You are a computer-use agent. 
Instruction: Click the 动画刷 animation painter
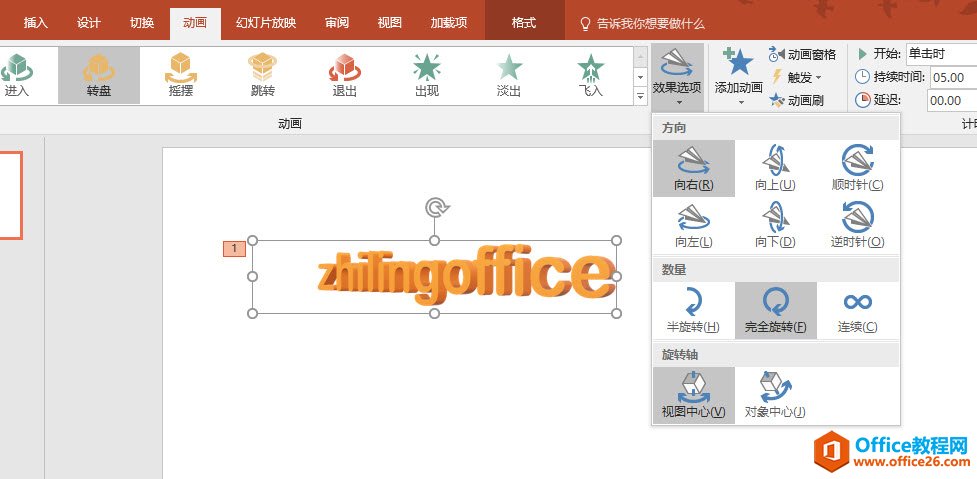(x=797, y=100)
